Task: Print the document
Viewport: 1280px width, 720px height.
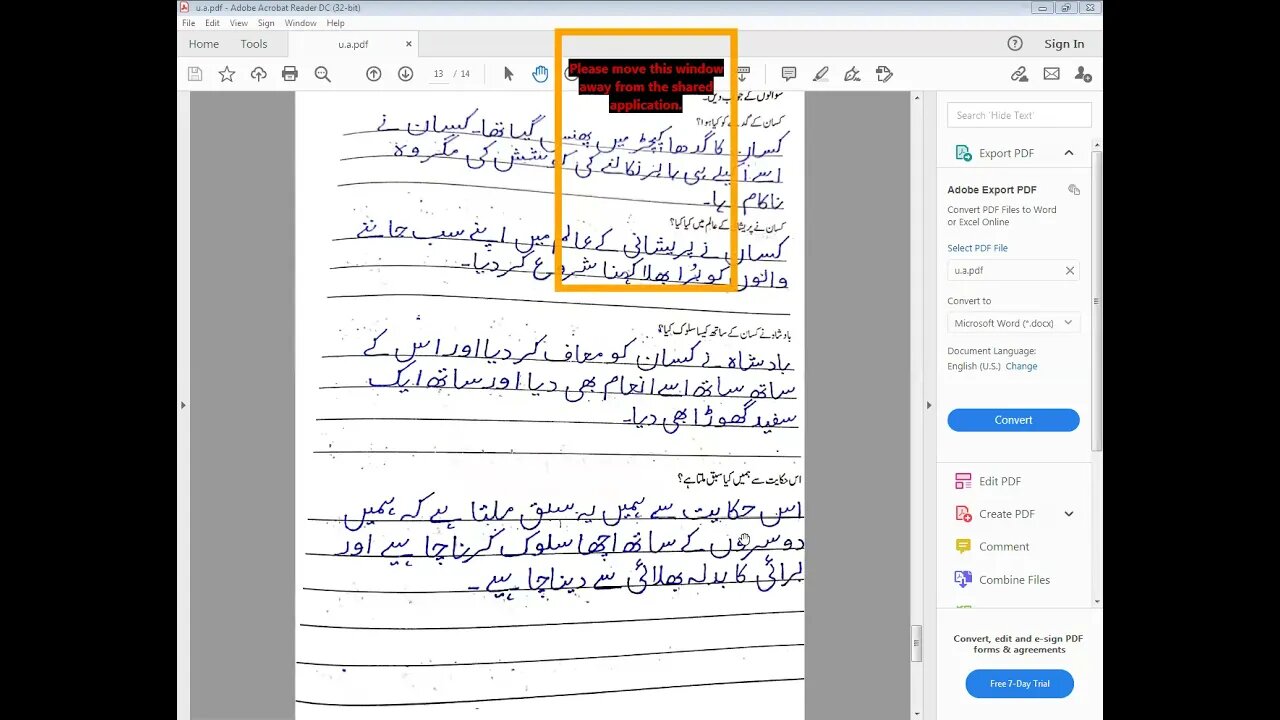Action: pyautogui.click(x=290, y=74)
